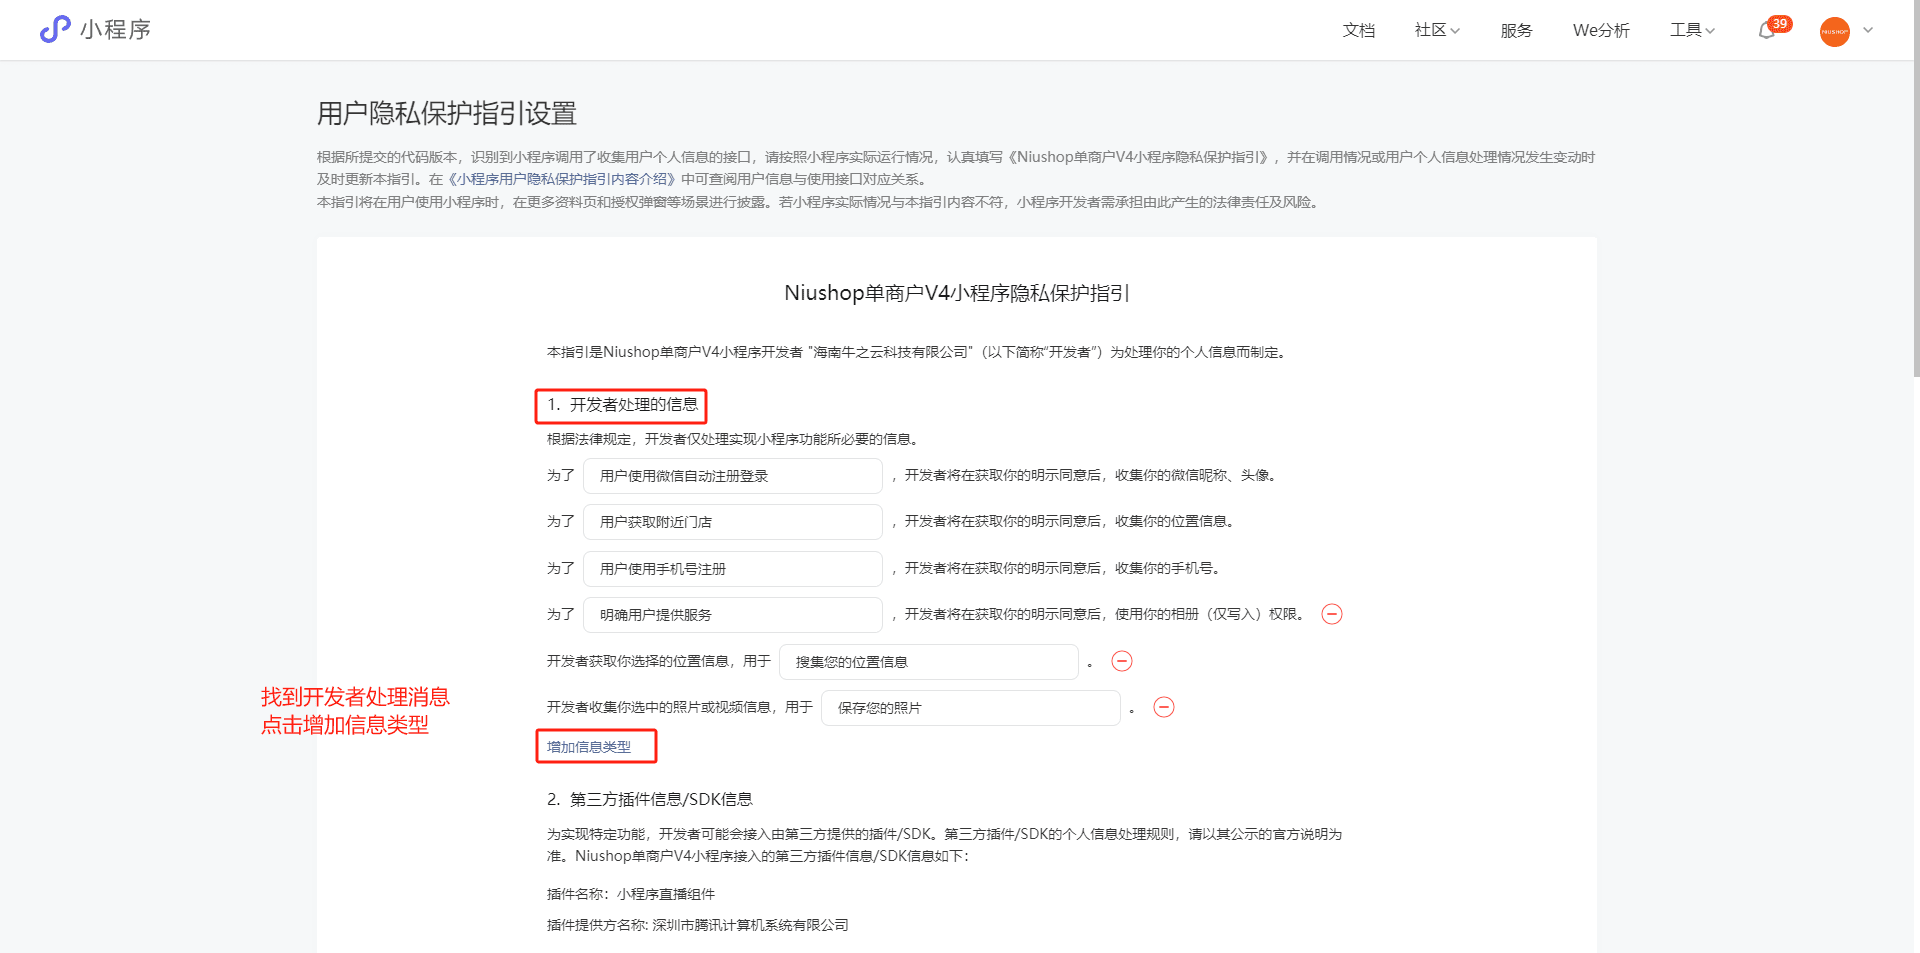
Task: Expand the account arrow beside avatar
Action: click(x=1868, y=30)
